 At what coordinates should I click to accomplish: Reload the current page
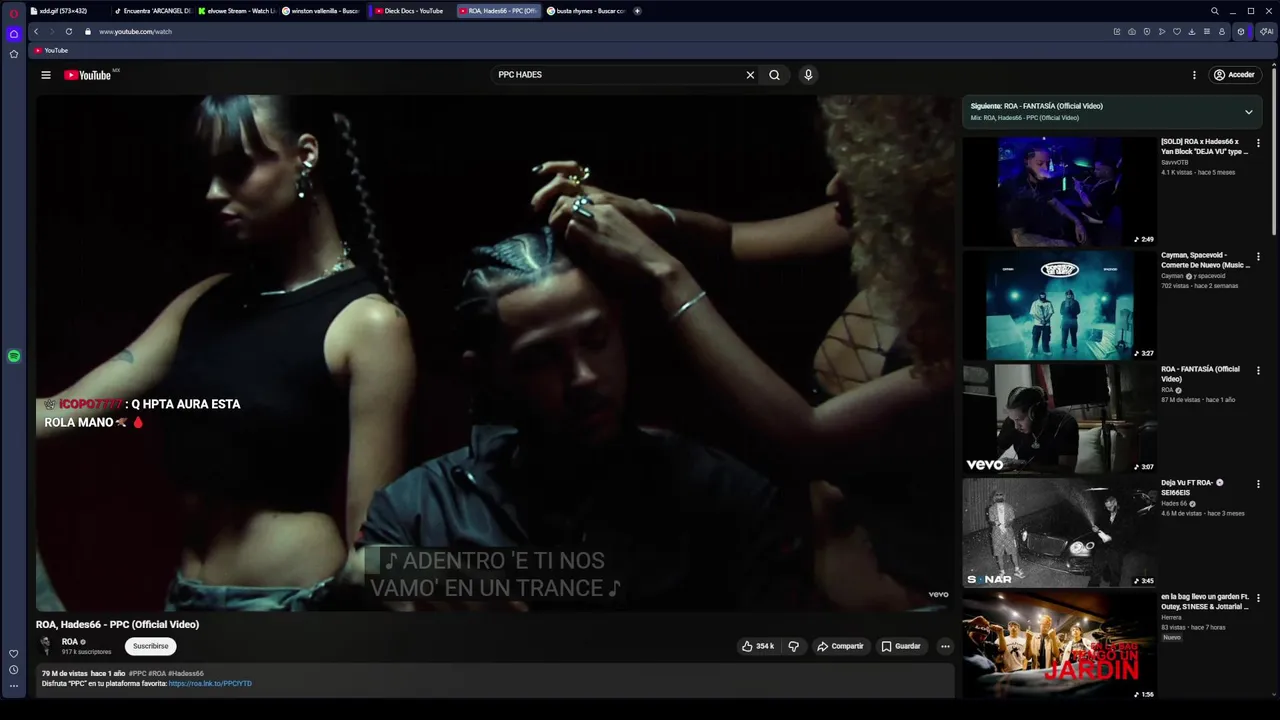tap(69, 32)
